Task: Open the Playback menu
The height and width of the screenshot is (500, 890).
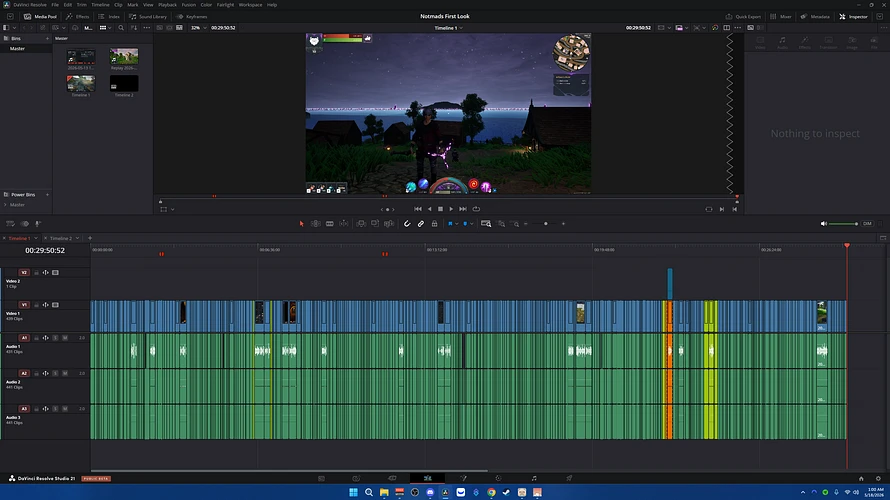Action: pos(167,5)
